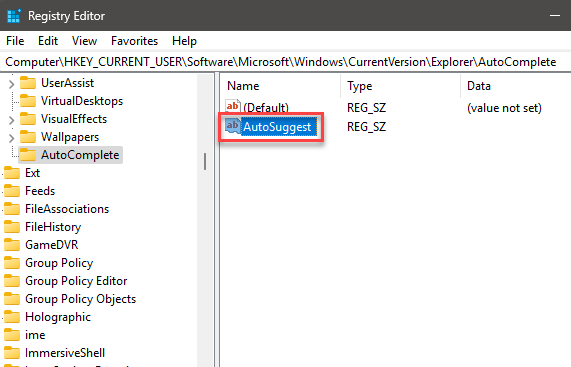Select the Holographic key label
571x367 pixels.
[58, 317]
